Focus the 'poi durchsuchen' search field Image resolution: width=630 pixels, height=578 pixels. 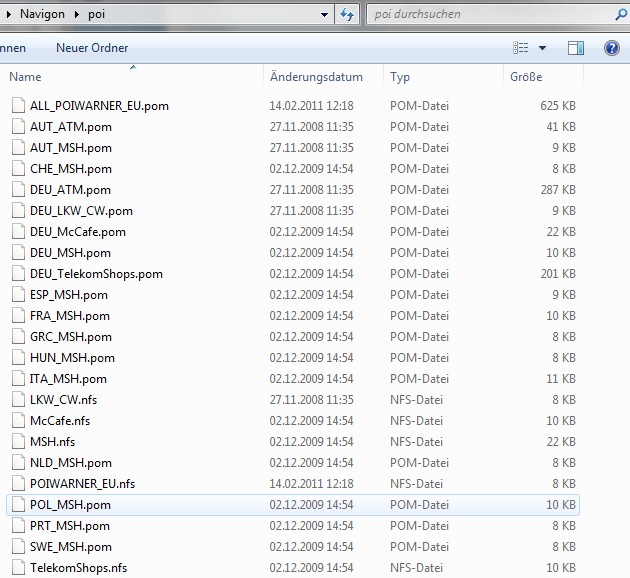[498, 14]
